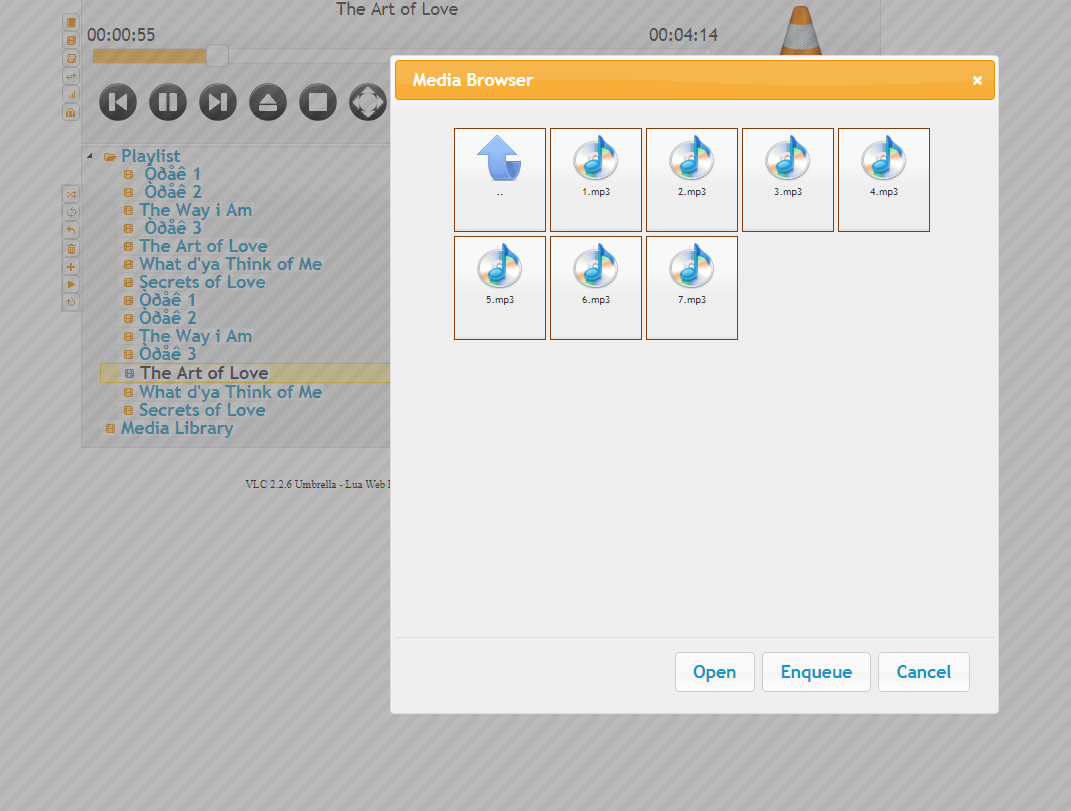Select the Media Library node
This screenshot has width=1071, height=811.
(177, 428)
